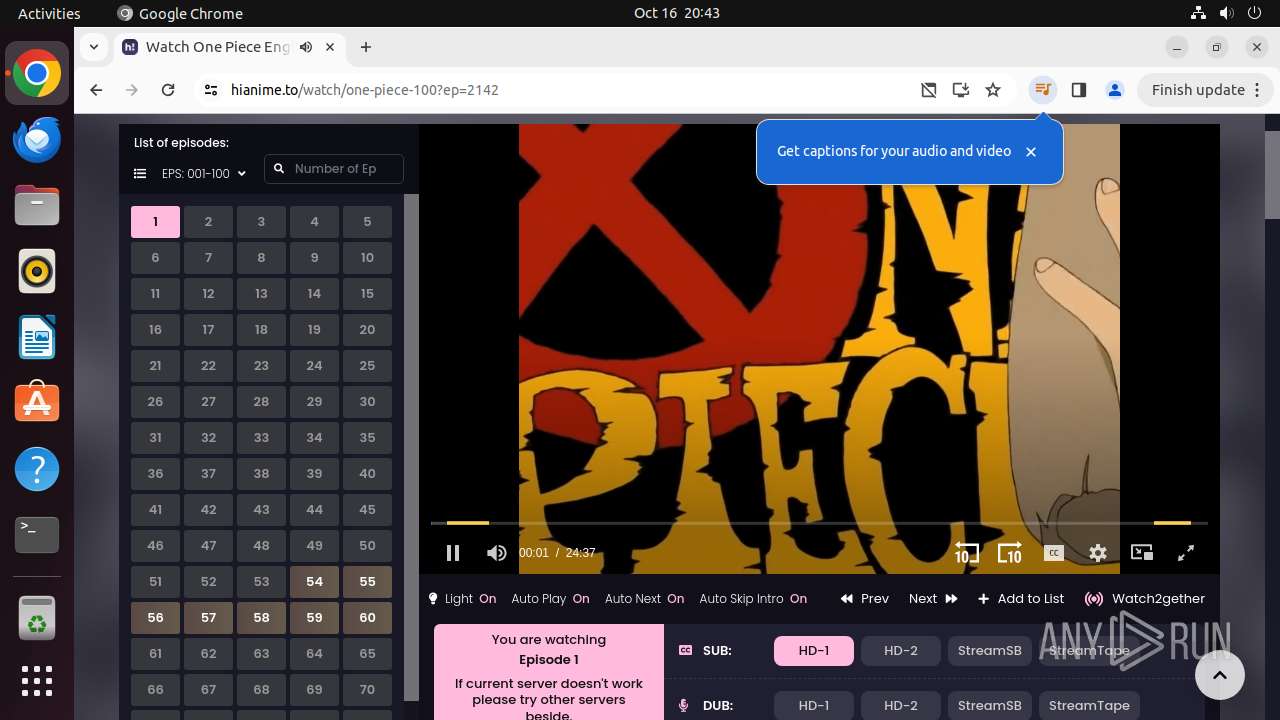Toggle Auto Next setting
This screenshot has height=720, width=1280.
click(x=644, y=599)
